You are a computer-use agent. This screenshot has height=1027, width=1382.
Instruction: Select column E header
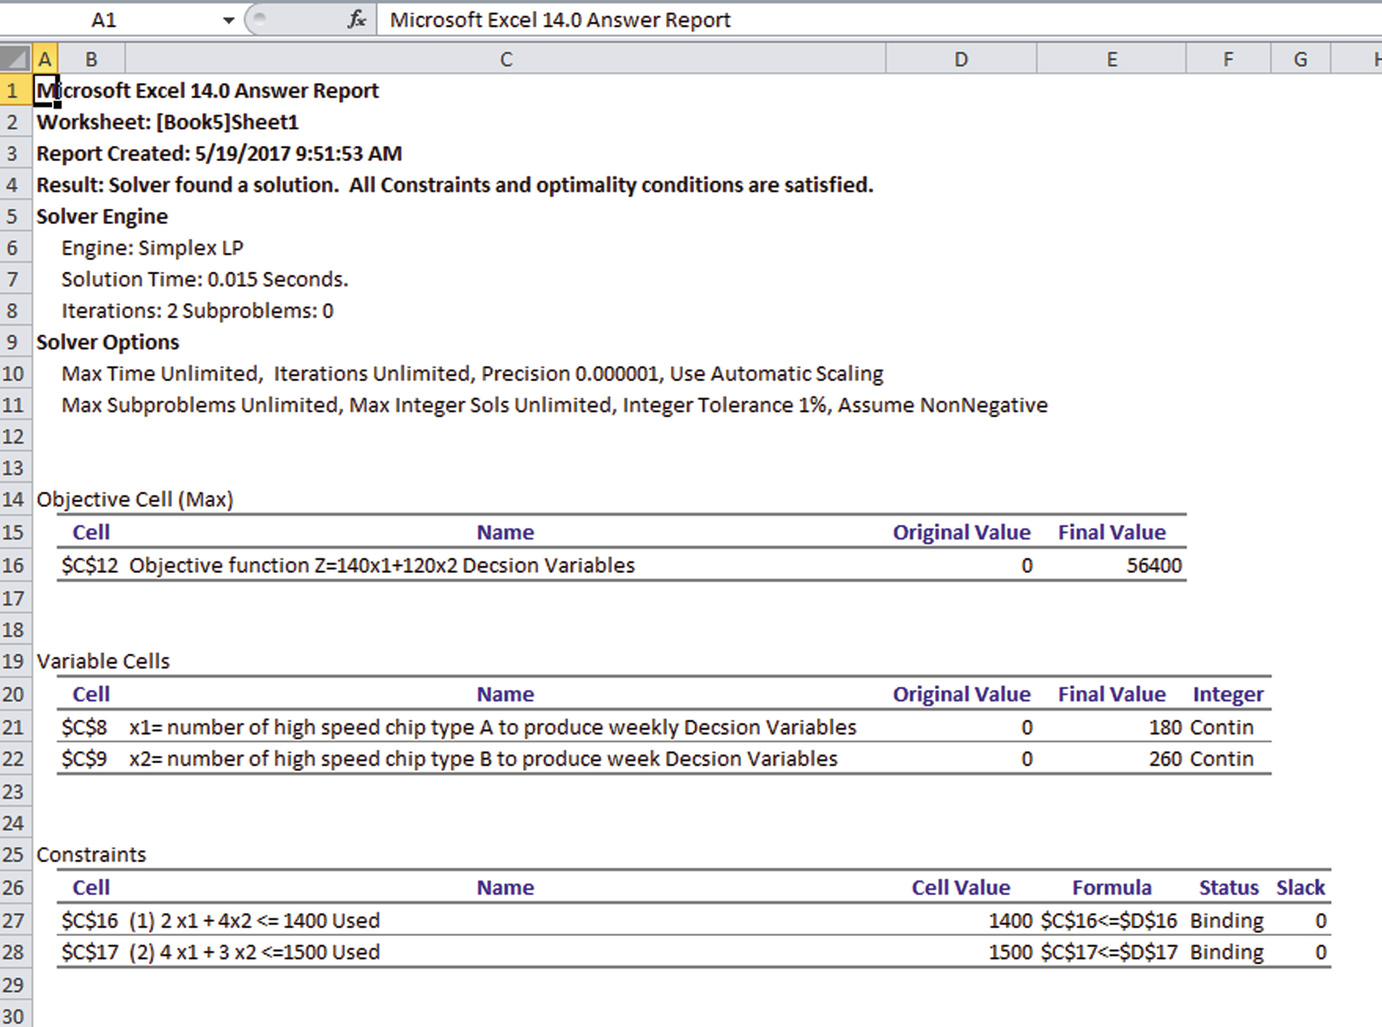click(1111, 59)
